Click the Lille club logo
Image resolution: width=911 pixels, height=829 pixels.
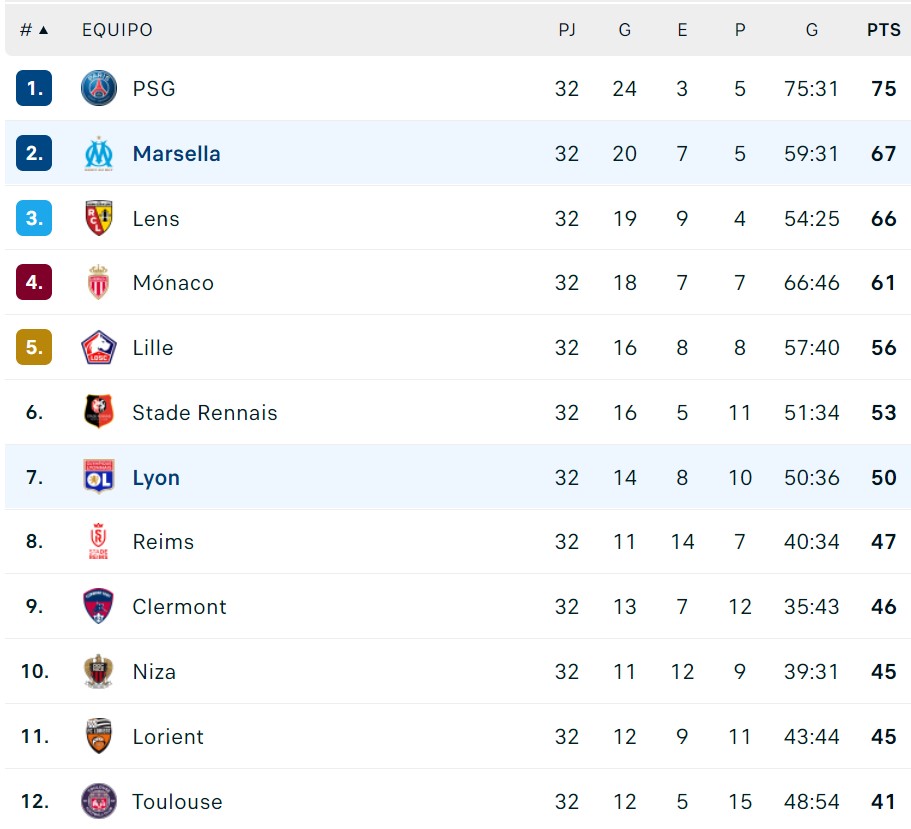[99, 348]
